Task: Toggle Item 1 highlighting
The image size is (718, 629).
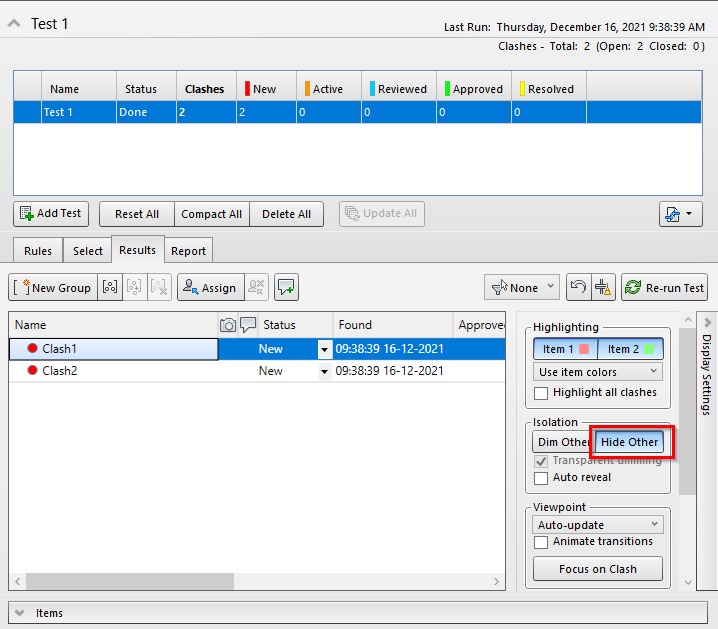Action: (566, 349)
